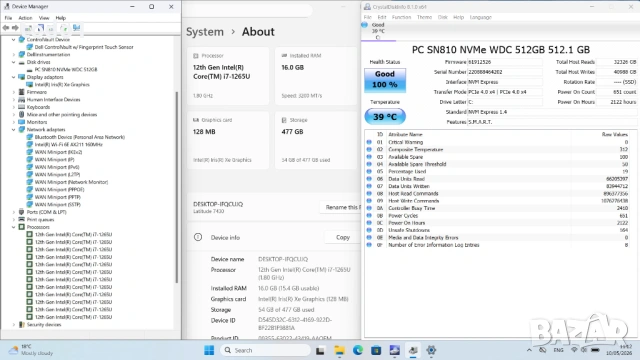Click the Keyboards category icon
Image resolution: width=640 pixels, height=360 pixels.
[x=22, y=107]
